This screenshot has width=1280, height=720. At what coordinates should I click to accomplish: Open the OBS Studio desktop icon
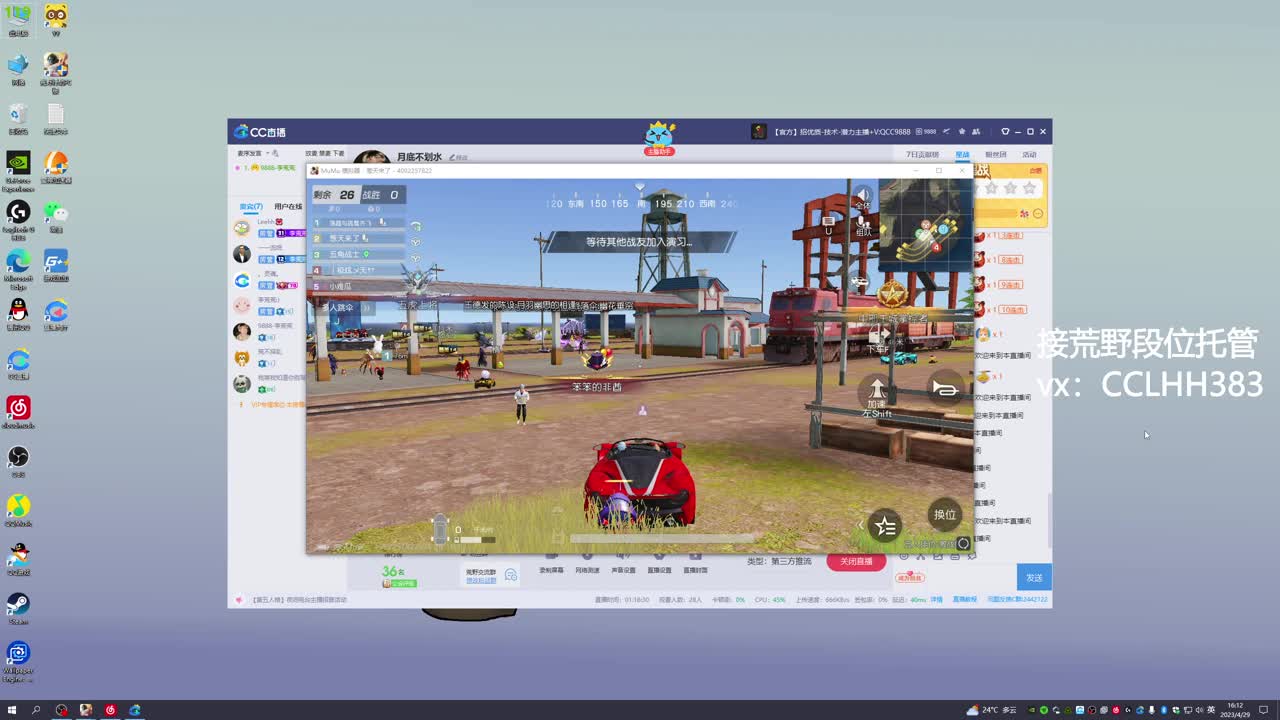[x=18, y=461]
